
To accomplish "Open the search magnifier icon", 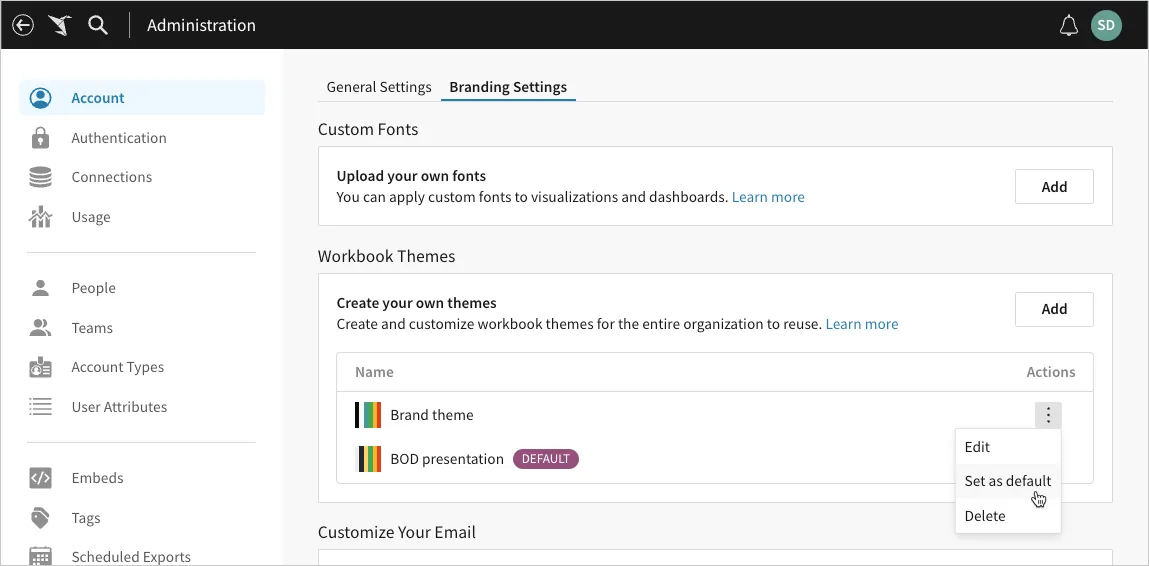I will (97, 26).
